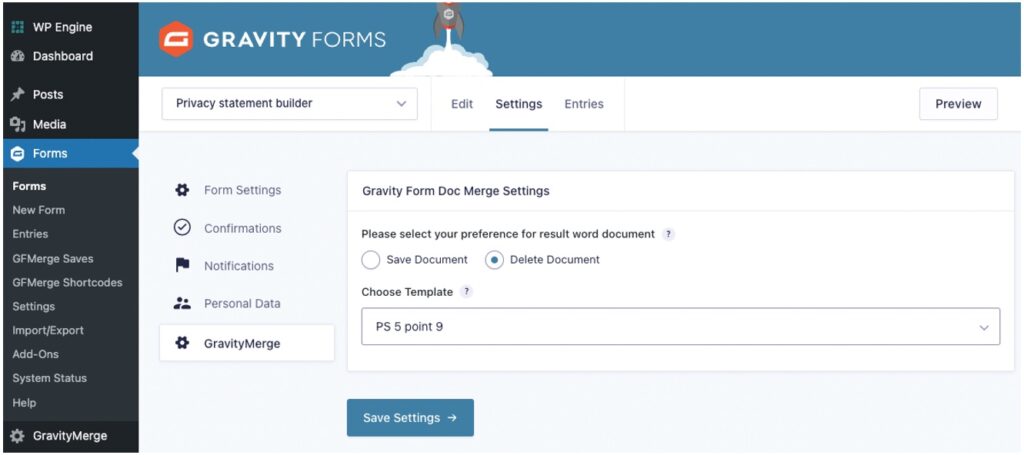Select the Delete Document radio option

coord(494,260)
